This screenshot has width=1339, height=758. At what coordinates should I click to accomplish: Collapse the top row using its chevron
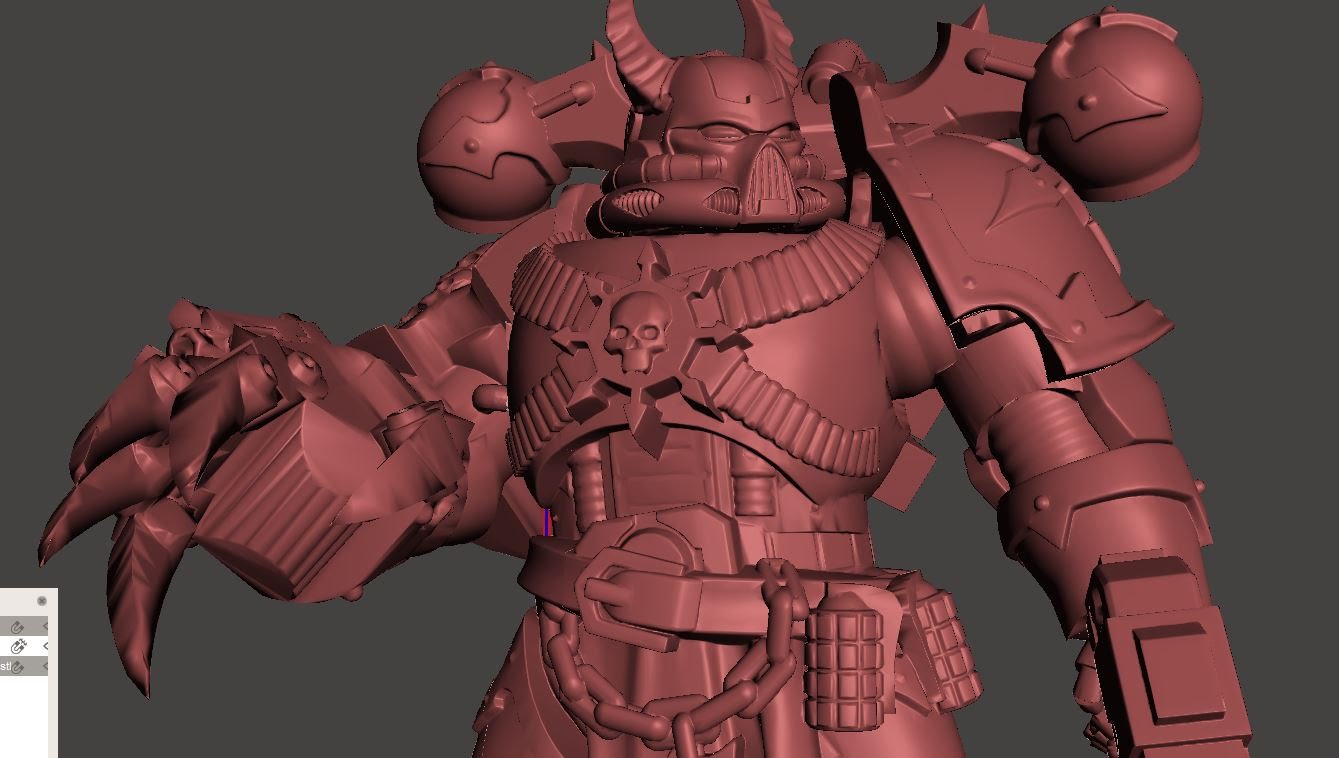point(46,625)
